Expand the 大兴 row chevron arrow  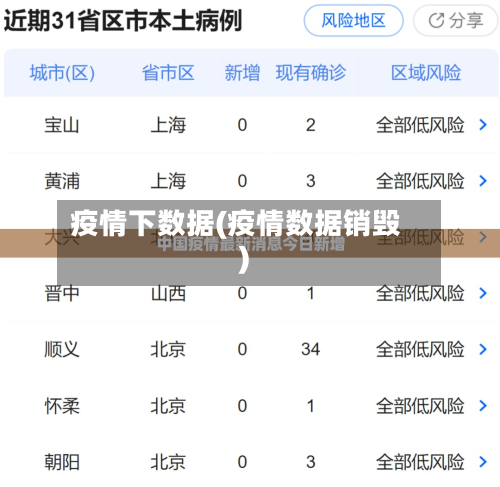tap(483, 237)
